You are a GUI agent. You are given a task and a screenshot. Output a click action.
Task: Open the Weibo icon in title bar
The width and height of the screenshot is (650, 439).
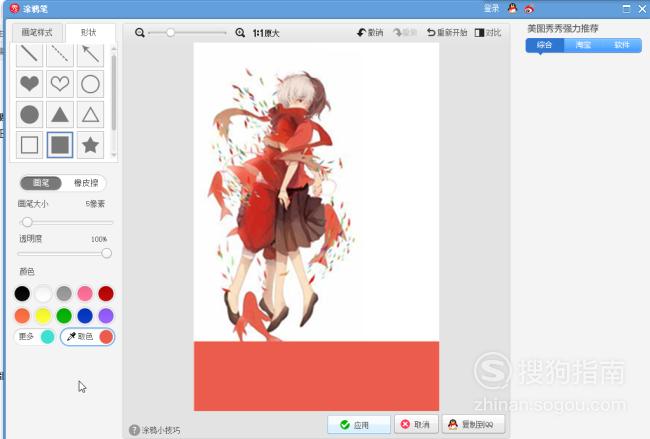[x=529, y=8]
